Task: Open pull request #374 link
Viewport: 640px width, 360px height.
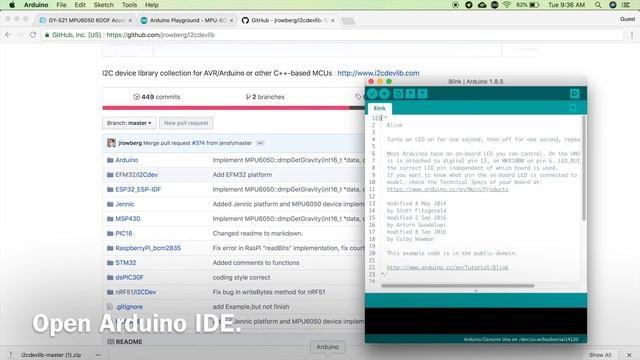Action: 198,143
